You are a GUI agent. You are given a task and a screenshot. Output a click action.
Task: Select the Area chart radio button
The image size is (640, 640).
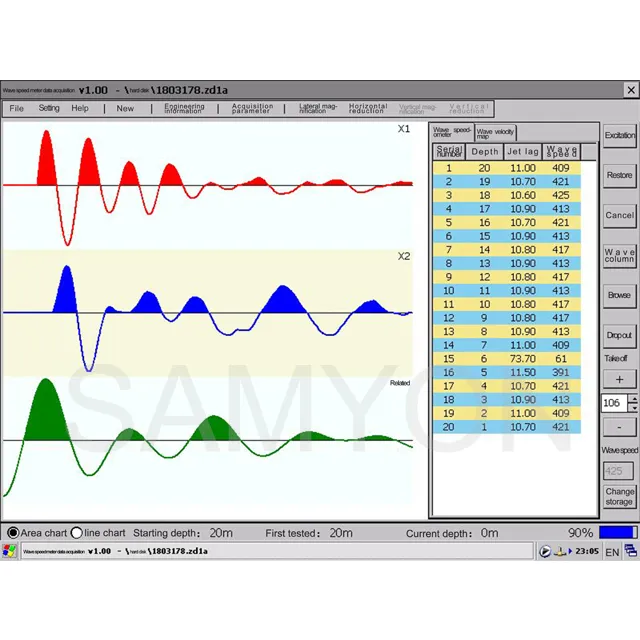click(x=13, y=533)
